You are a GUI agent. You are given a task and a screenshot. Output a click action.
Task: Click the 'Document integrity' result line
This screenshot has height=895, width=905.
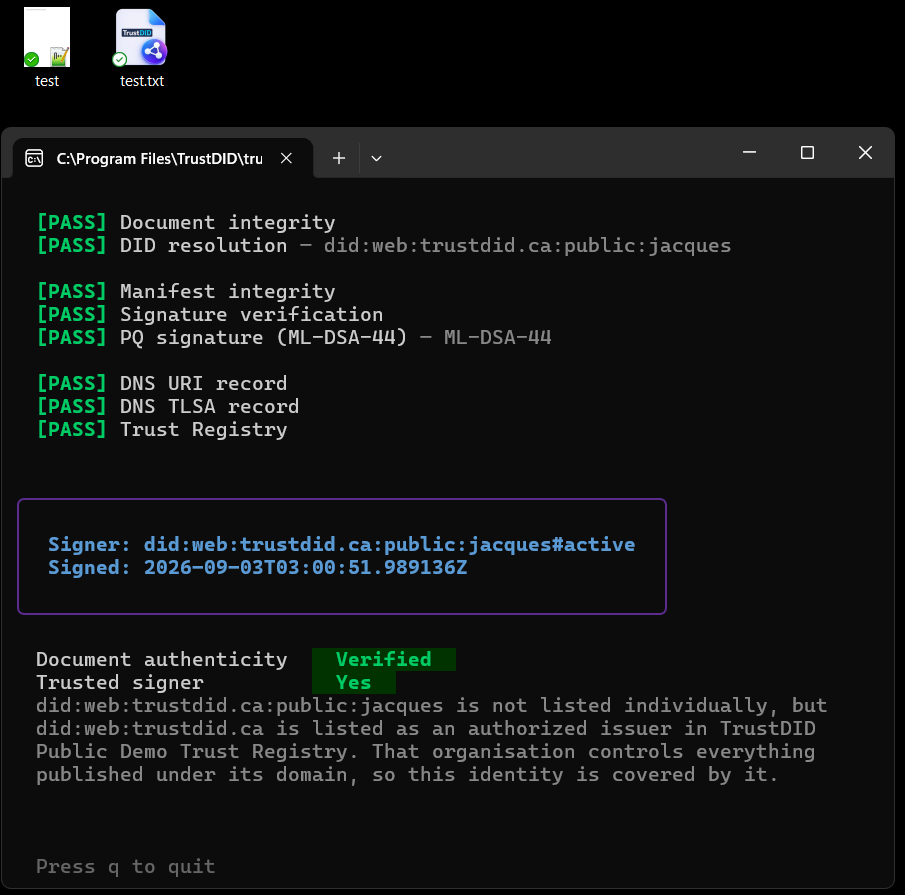pyautogui.click(x=186, y=223)
